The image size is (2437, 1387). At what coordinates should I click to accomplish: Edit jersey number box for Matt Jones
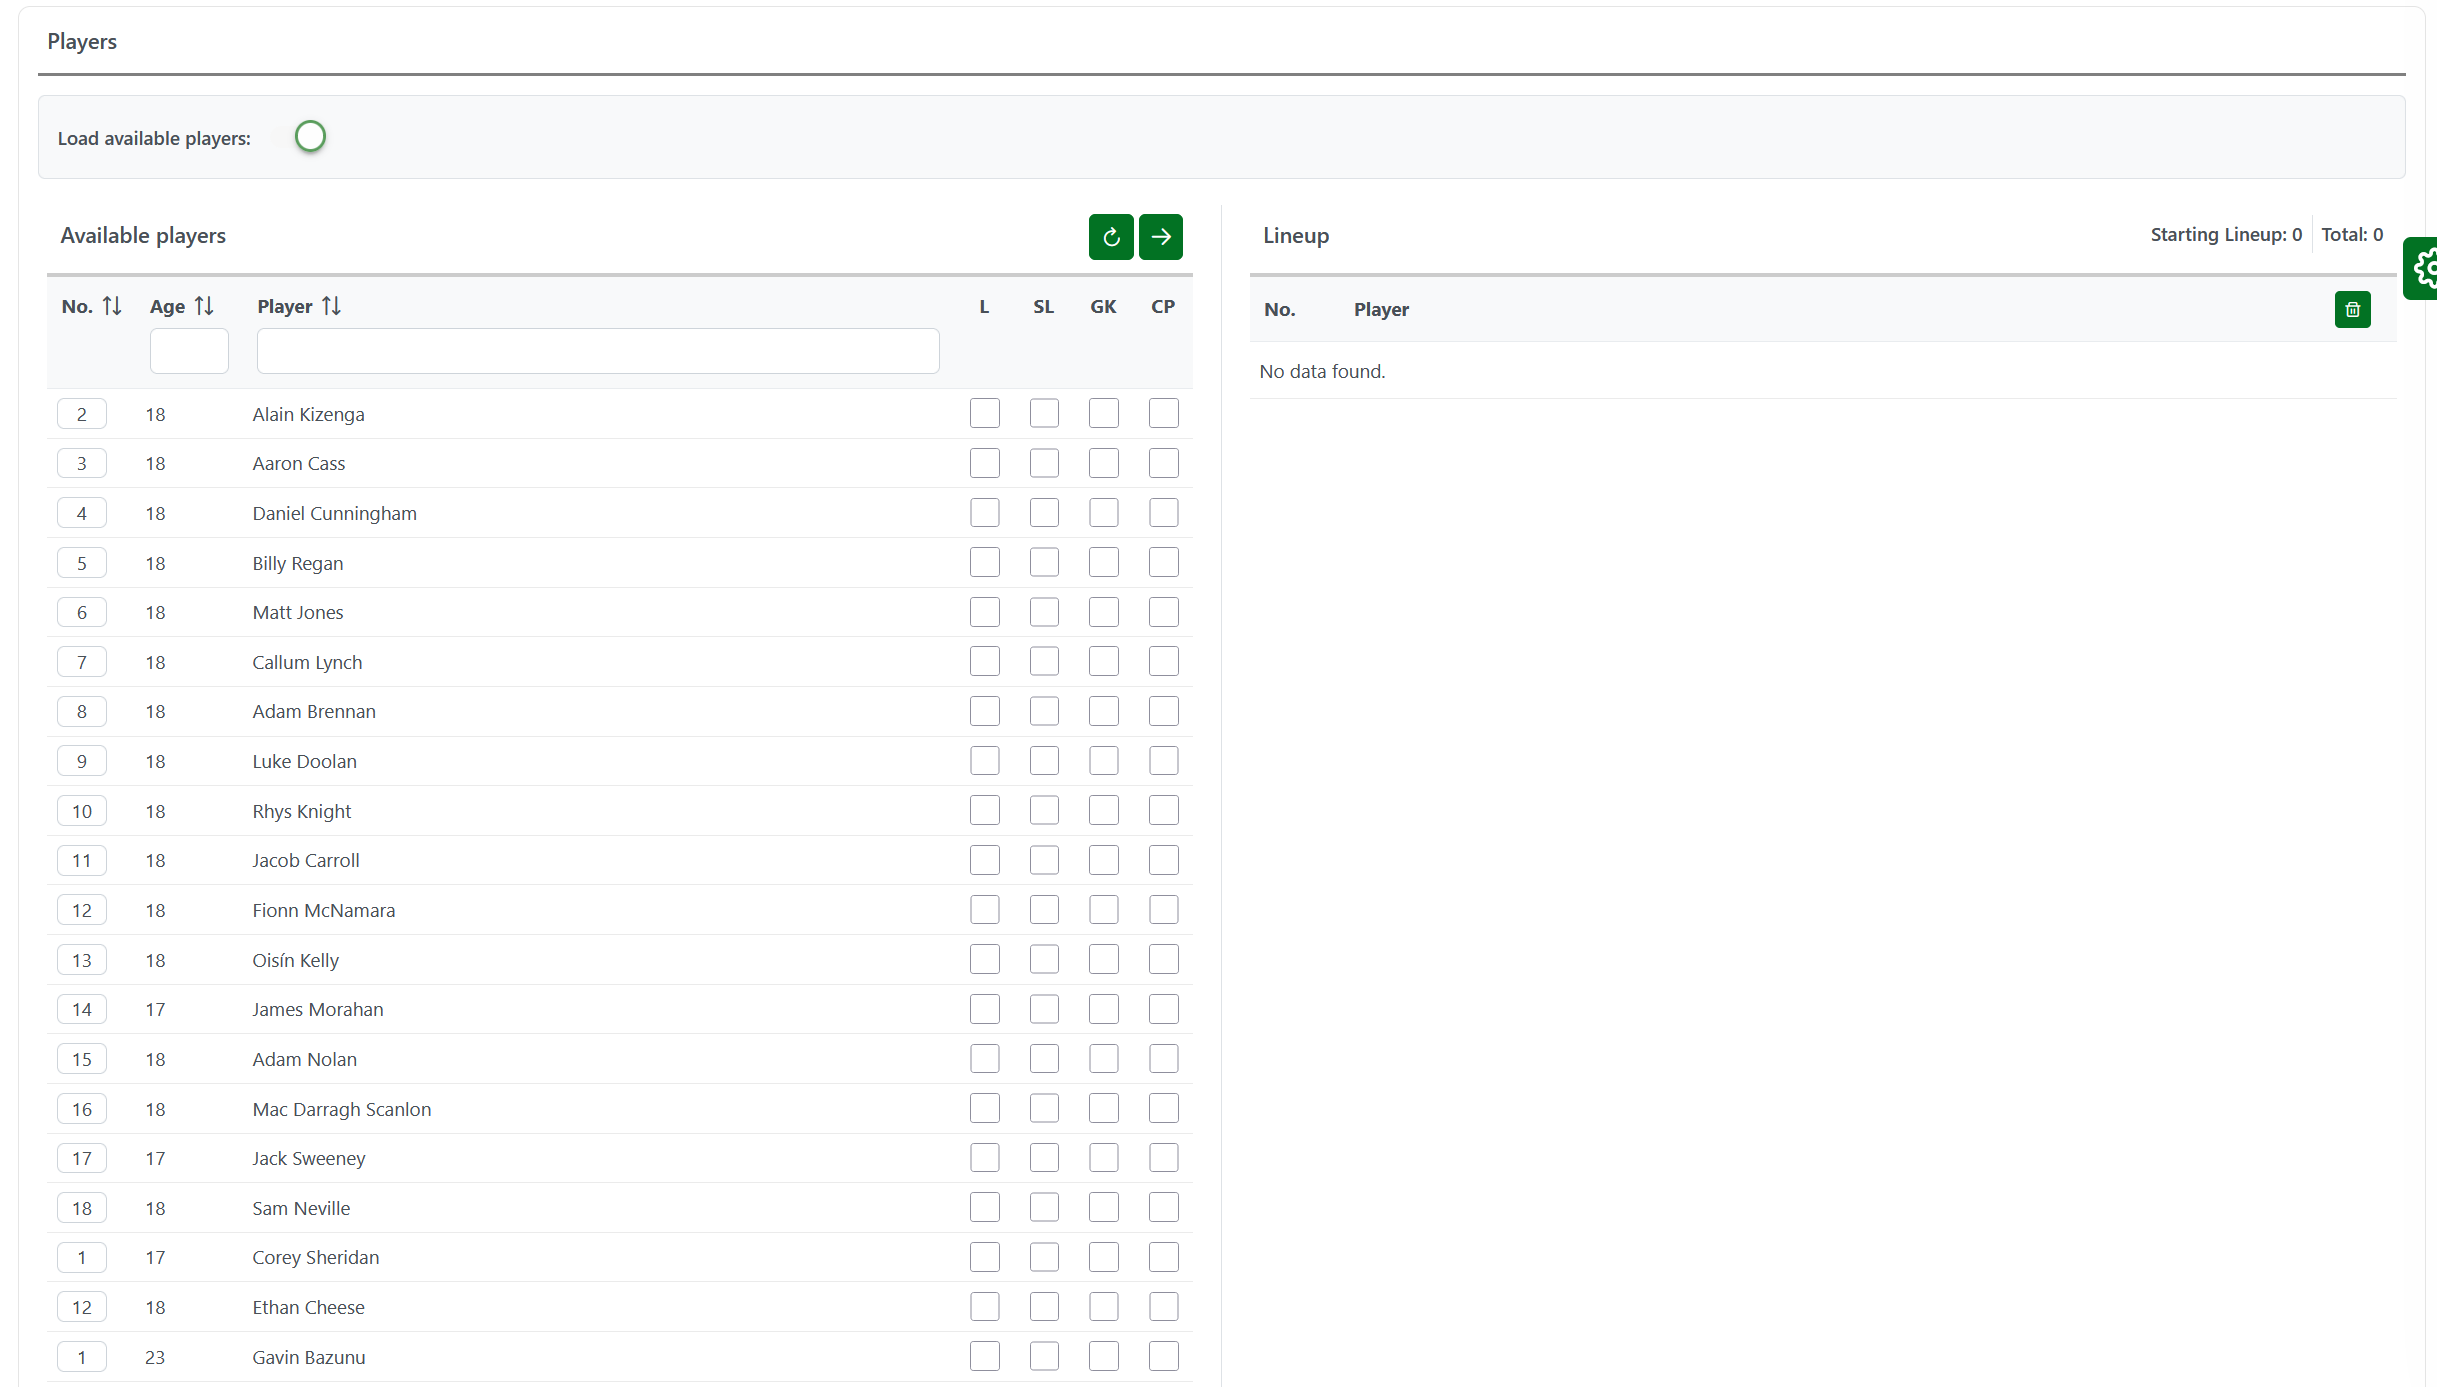[x=82, y=613]
